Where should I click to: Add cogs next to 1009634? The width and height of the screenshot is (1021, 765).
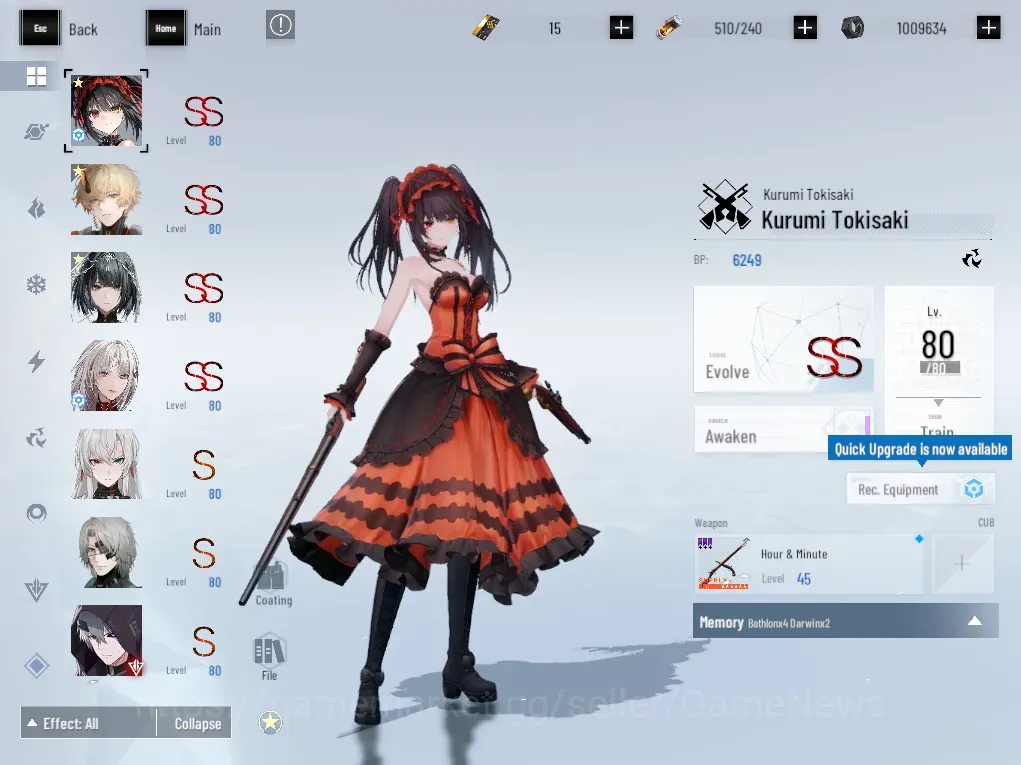(988, 27)
